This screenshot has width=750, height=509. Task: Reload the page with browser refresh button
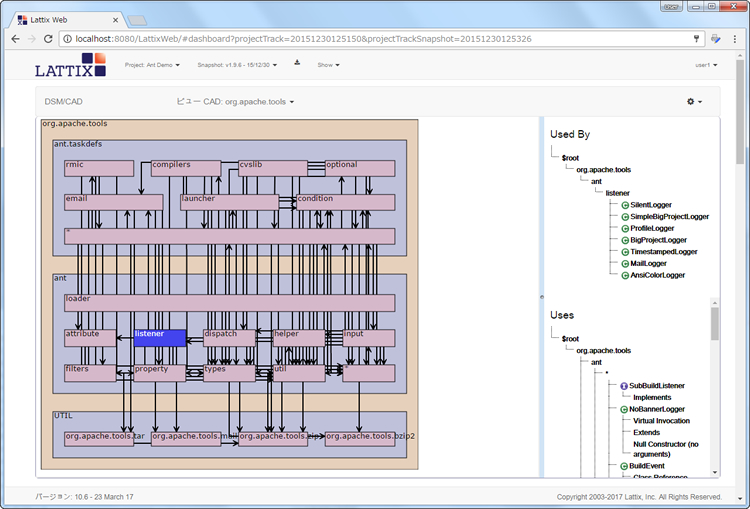(x=48, y=39)
